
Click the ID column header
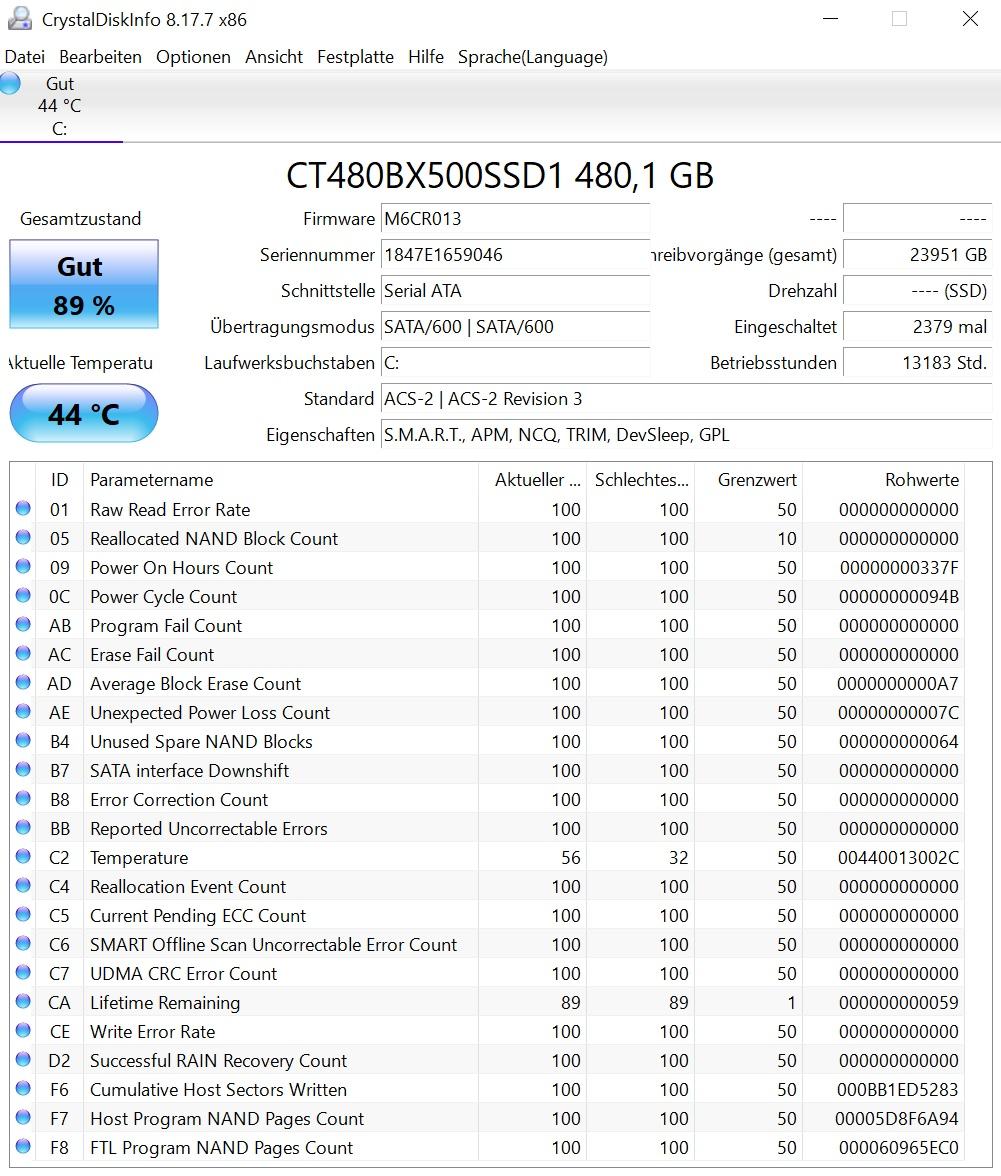click(x=59, y=480)
